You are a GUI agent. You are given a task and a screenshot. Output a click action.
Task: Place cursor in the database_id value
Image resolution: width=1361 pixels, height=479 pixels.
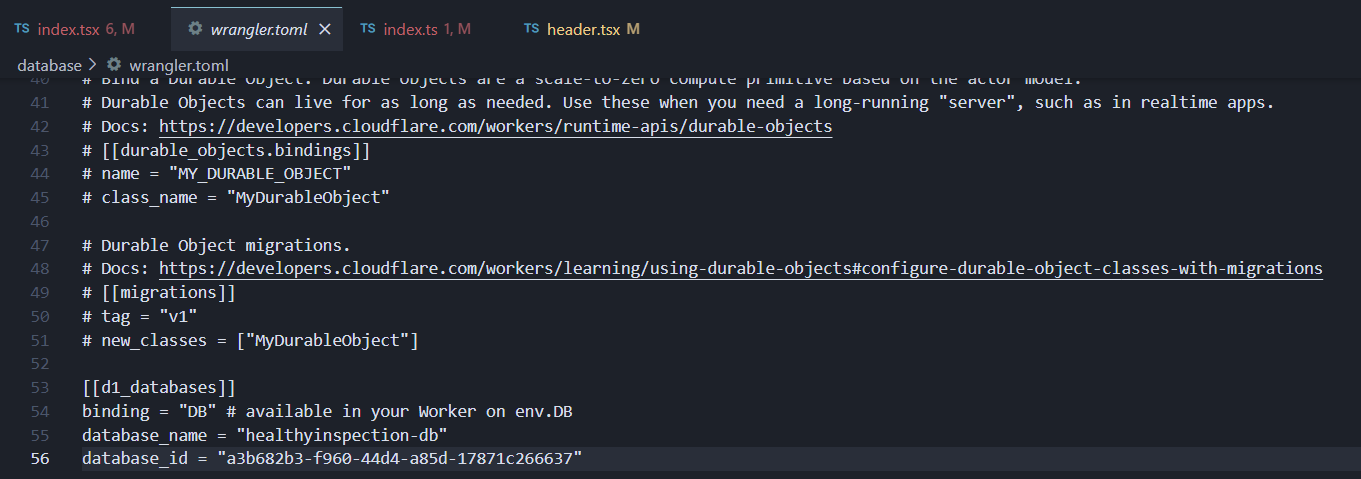click(399, 458)
